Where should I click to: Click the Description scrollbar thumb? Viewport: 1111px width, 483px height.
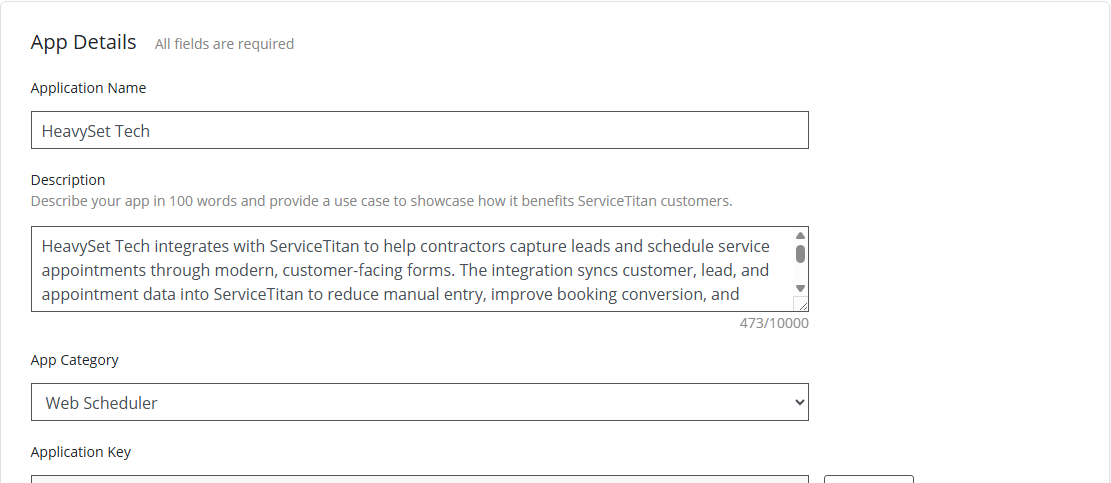point(800,253)
